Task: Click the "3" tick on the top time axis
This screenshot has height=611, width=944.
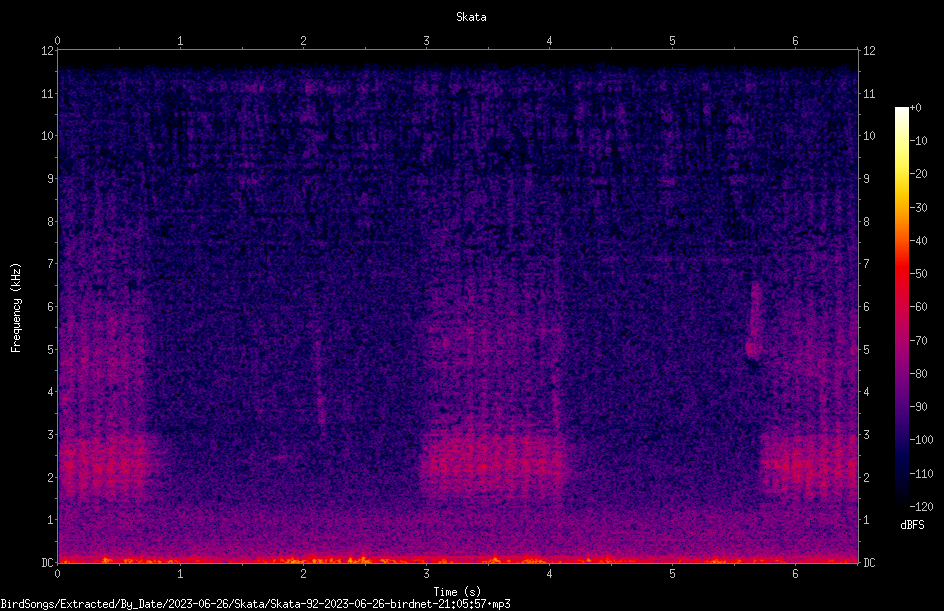Action: (x=426, y=41)
